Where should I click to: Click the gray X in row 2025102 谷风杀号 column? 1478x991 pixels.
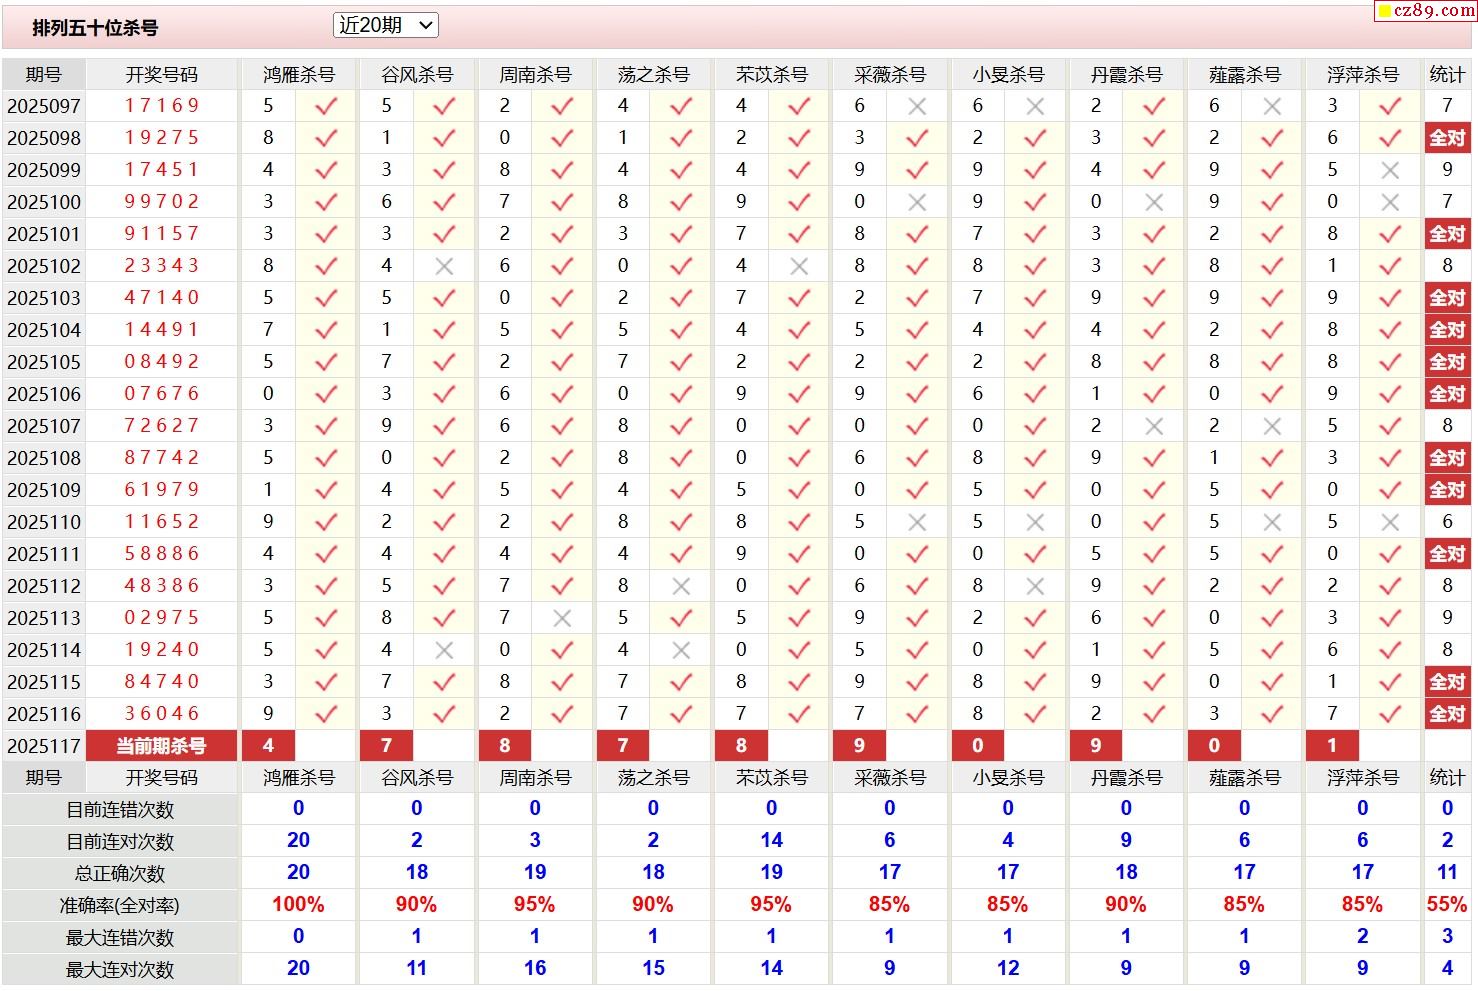click(x=444, y=266)
